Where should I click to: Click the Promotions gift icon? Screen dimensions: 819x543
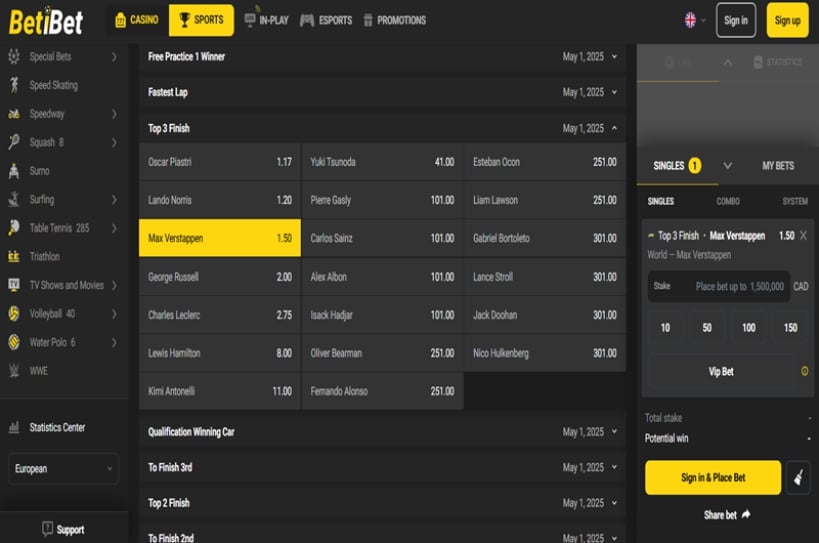(x=368, y=20)
